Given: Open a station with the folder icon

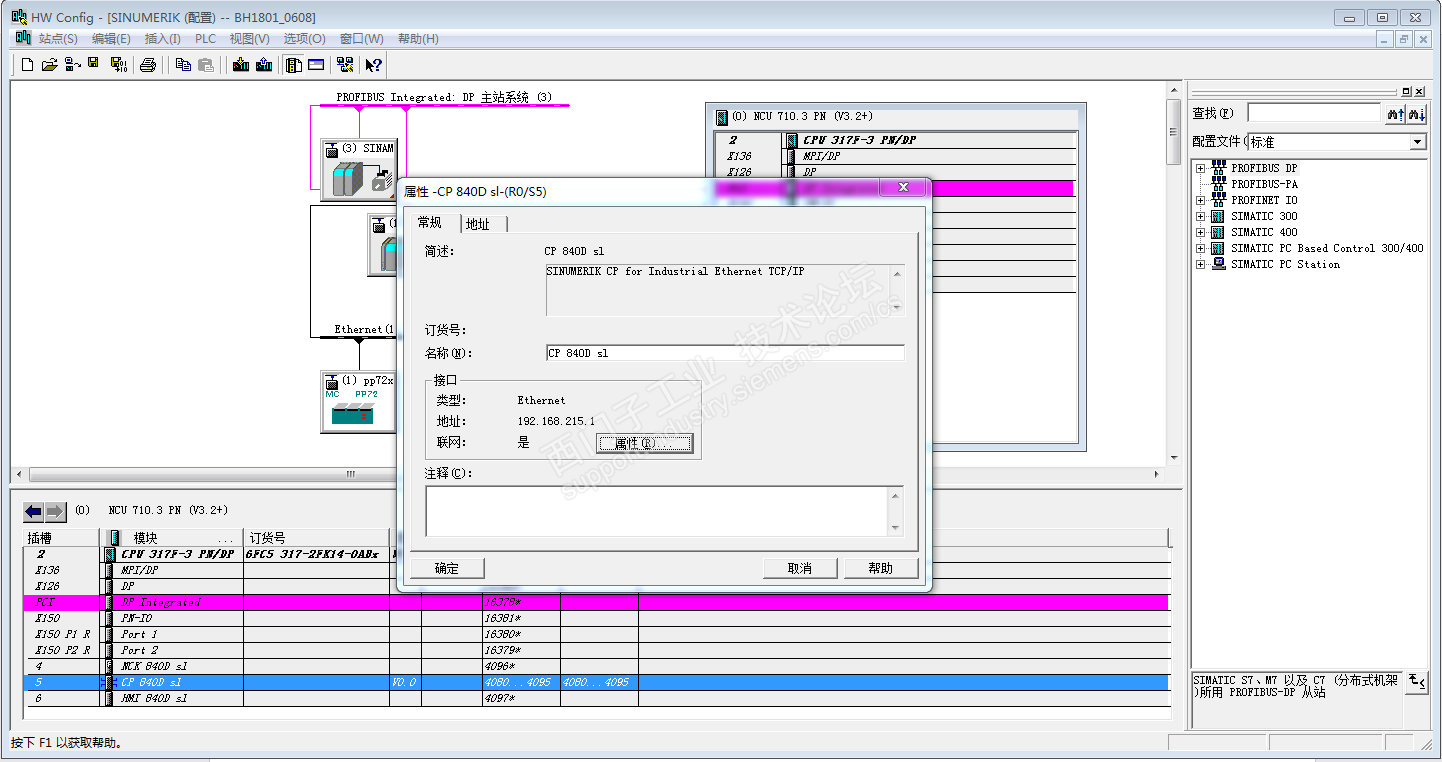Looking at the screenshot, I should (49, 65).
